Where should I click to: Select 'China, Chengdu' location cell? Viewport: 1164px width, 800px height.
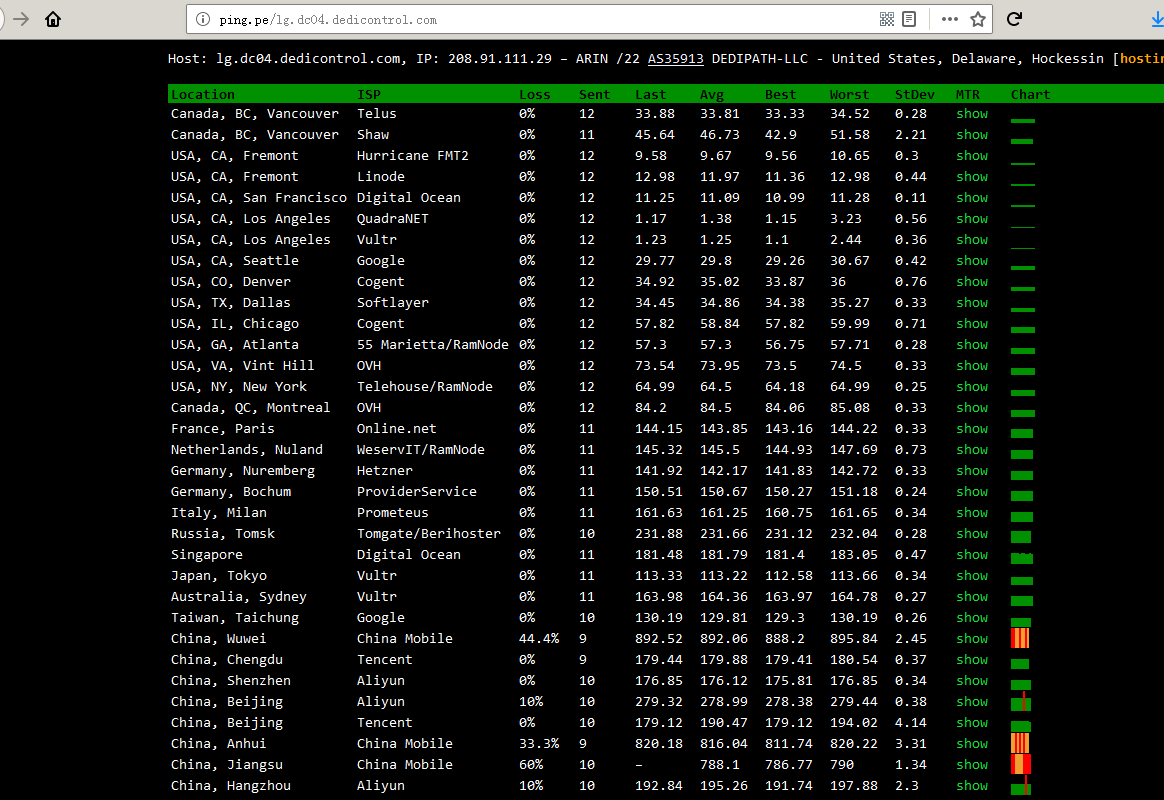pos(226,660)
